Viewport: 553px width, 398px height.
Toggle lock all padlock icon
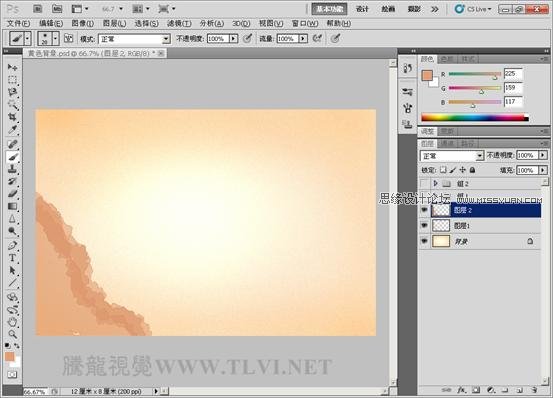pos(473,170)
